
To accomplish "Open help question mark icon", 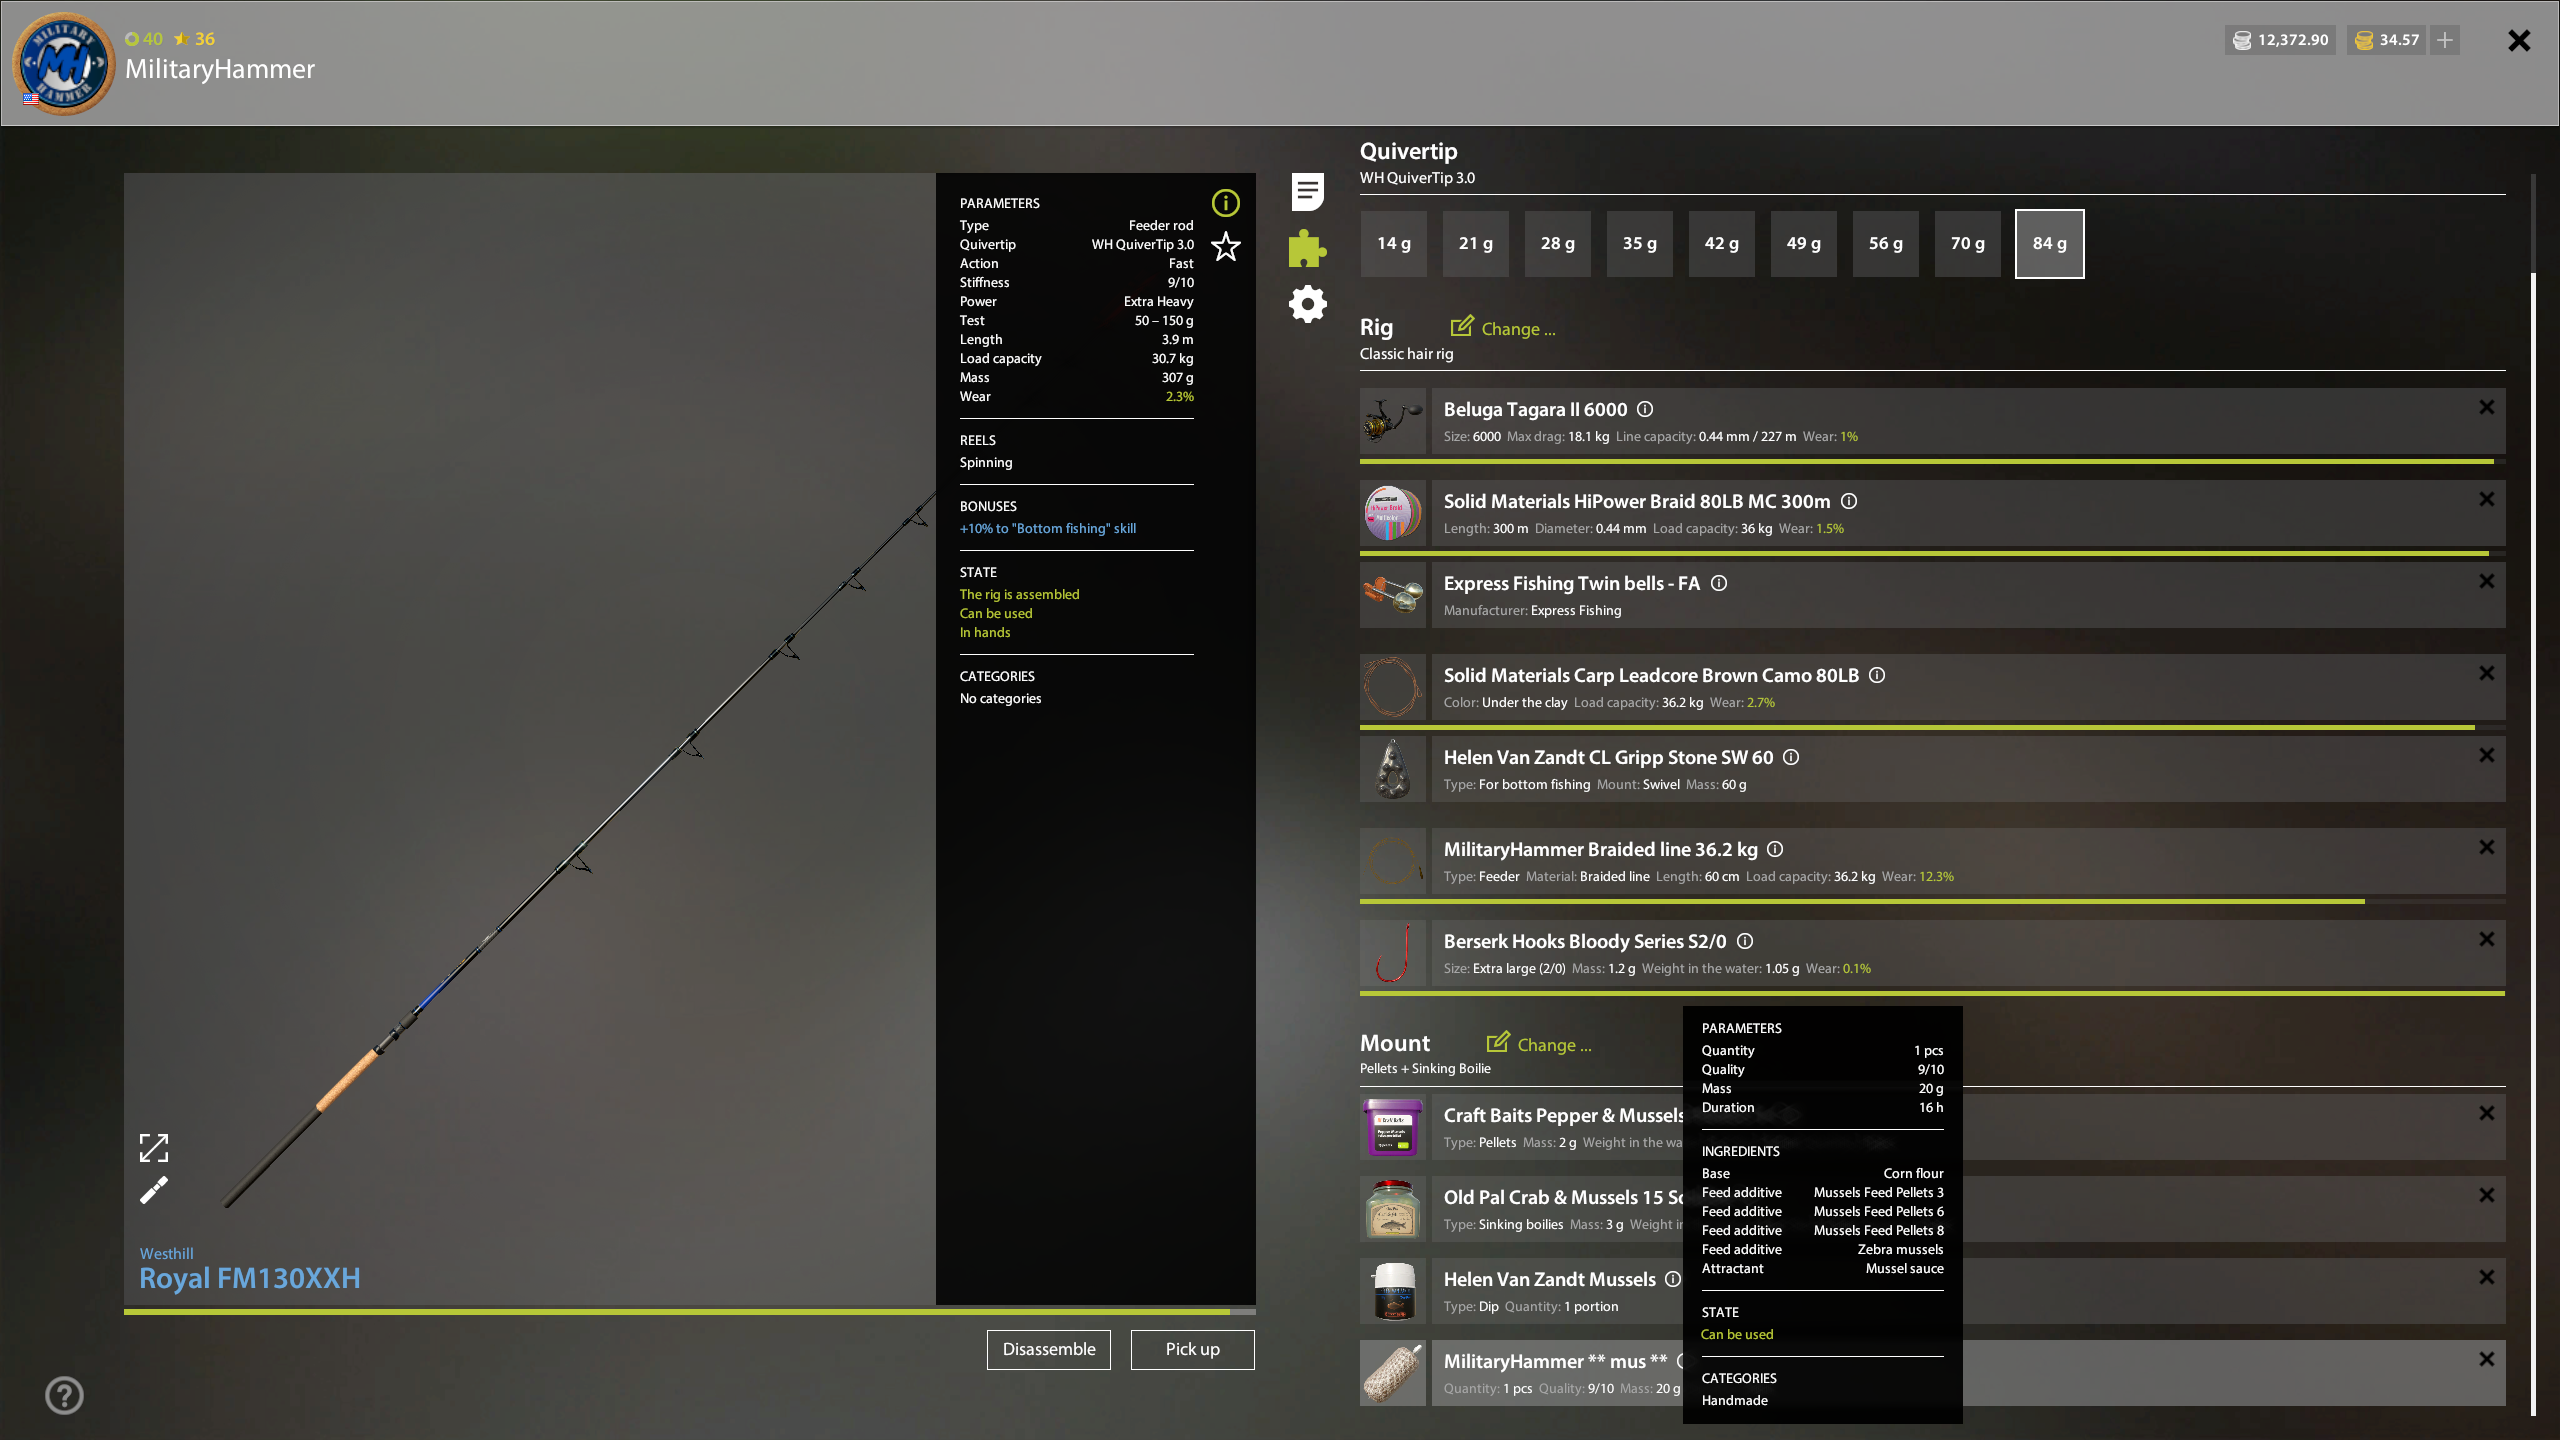I will tap(65, 1395).
